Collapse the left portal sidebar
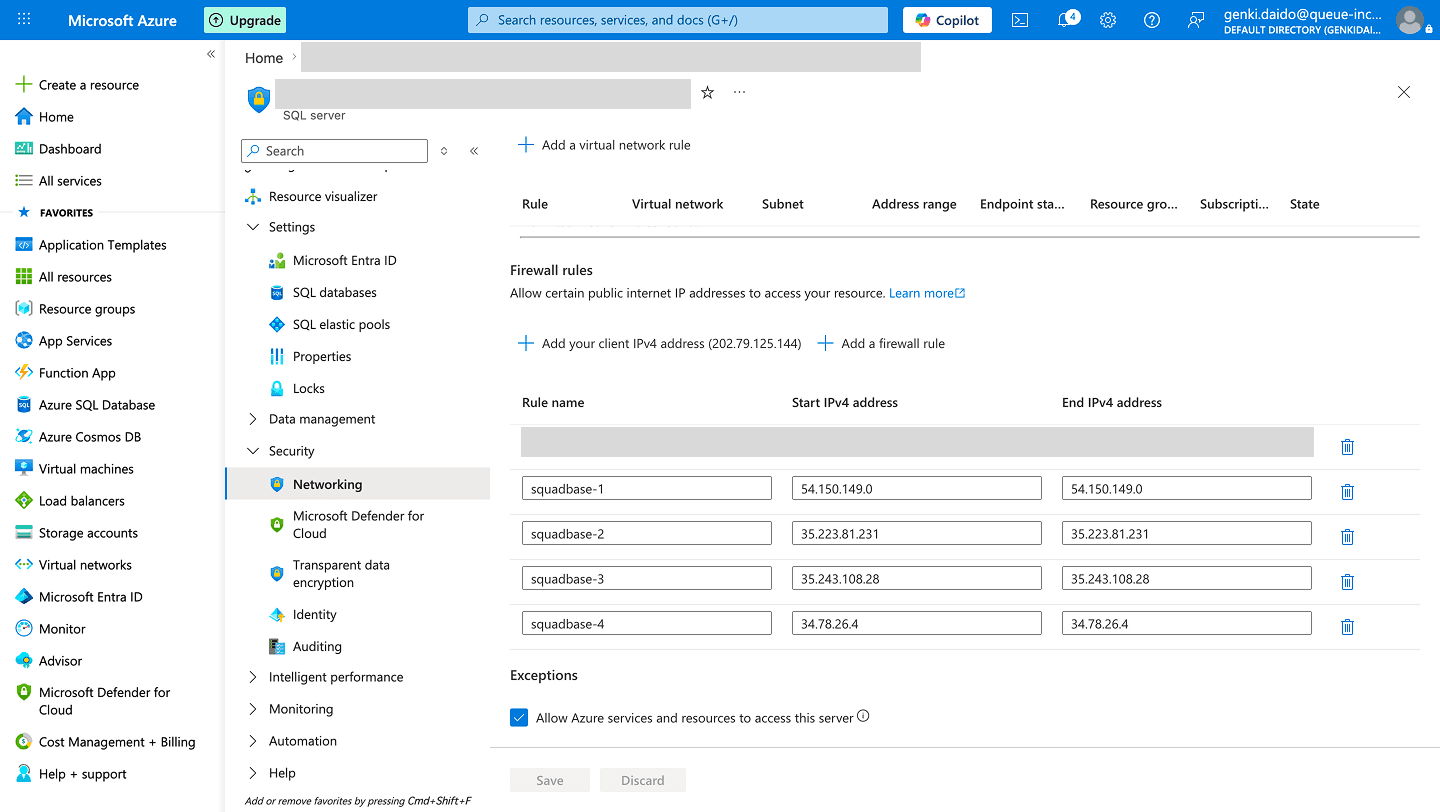 coord(211,54)
